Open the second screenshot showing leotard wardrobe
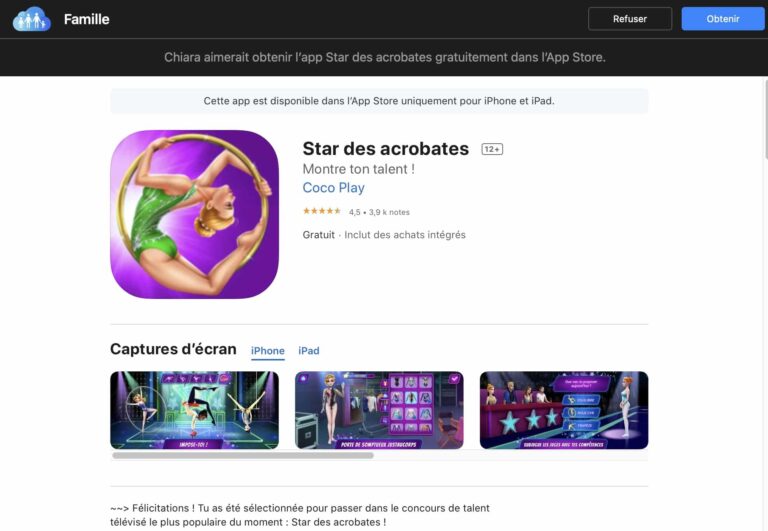 pyautogui.click(x=379, y=410)
